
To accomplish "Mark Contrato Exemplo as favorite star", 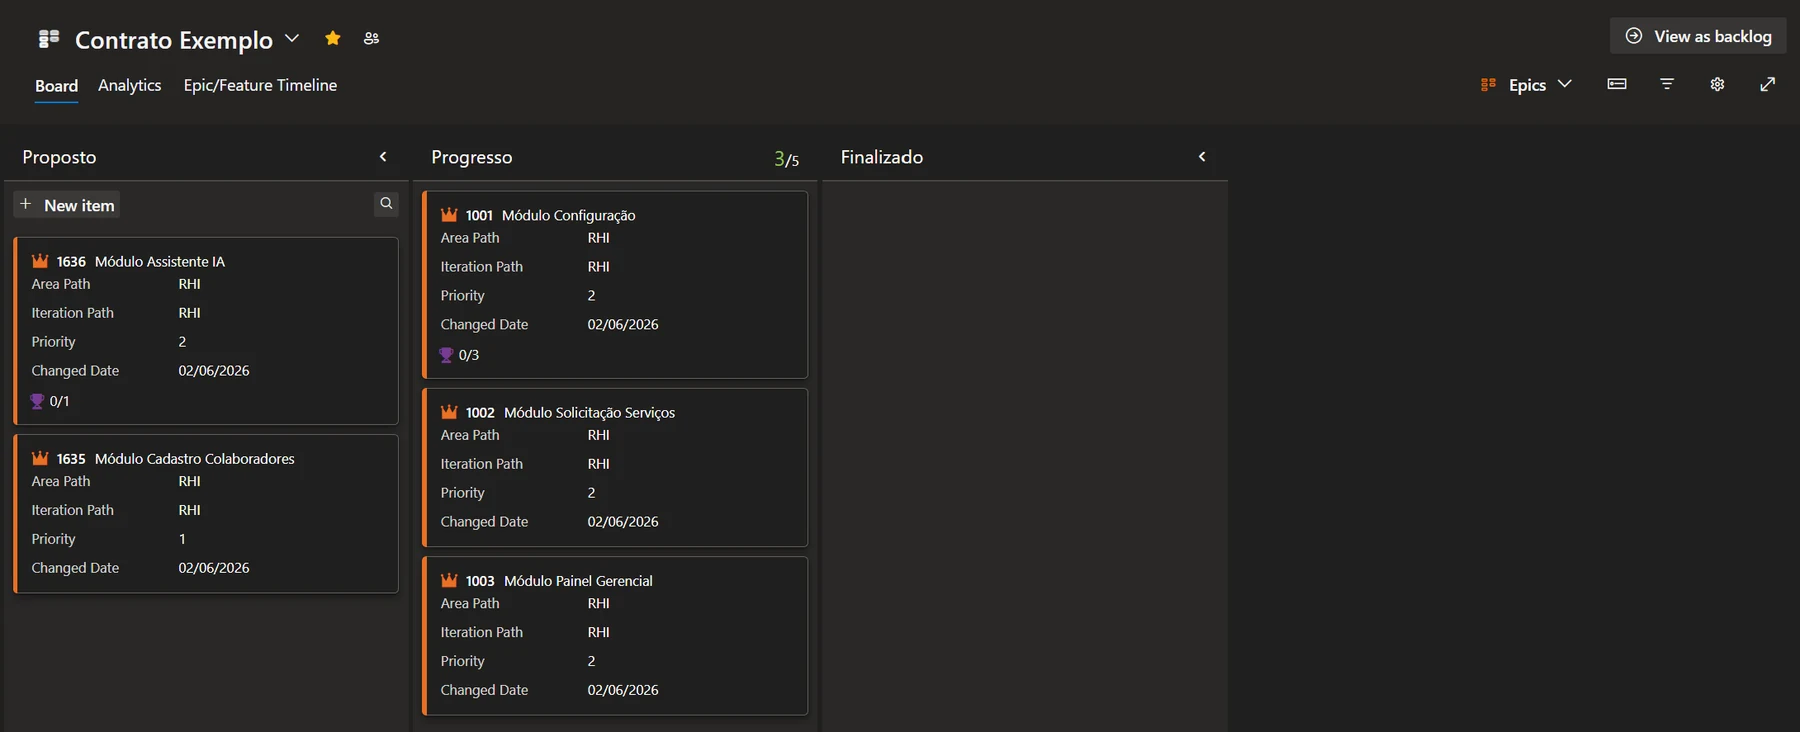I will pyautogui.click(x=333, y=38).
